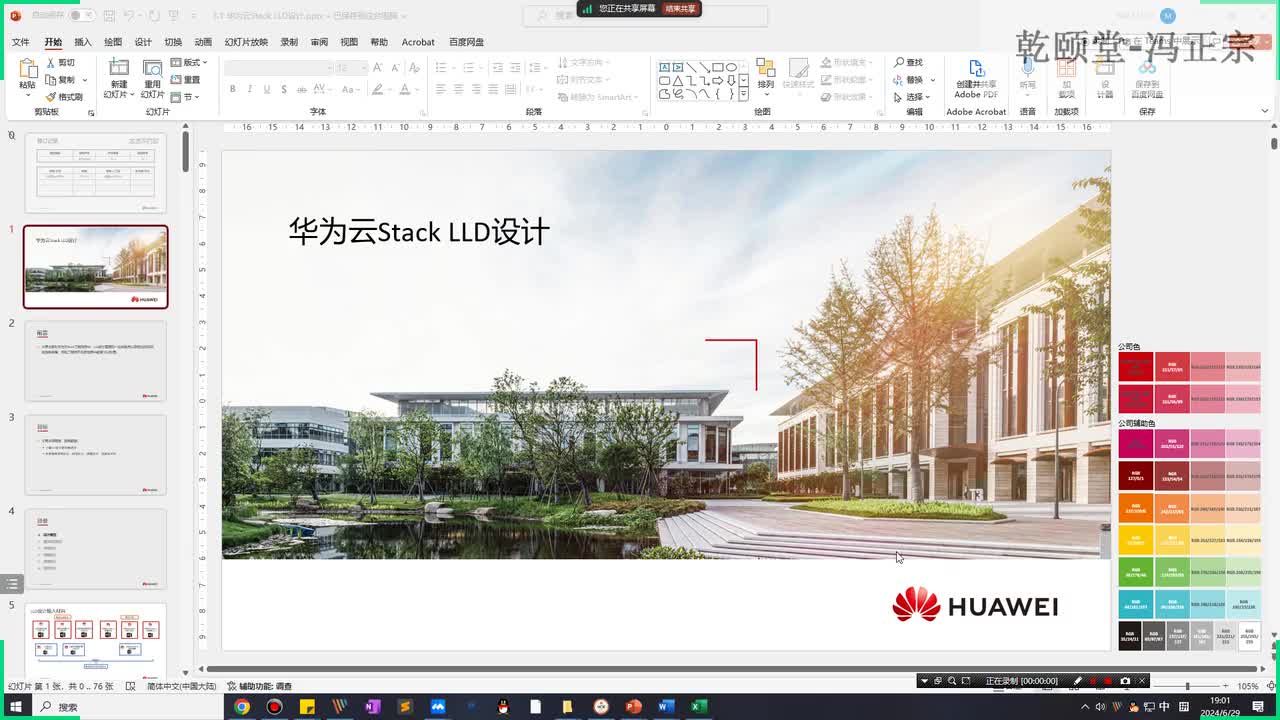
Task: Toggle the Chinese IME indicator in tray
Action: coord(1165,707)
